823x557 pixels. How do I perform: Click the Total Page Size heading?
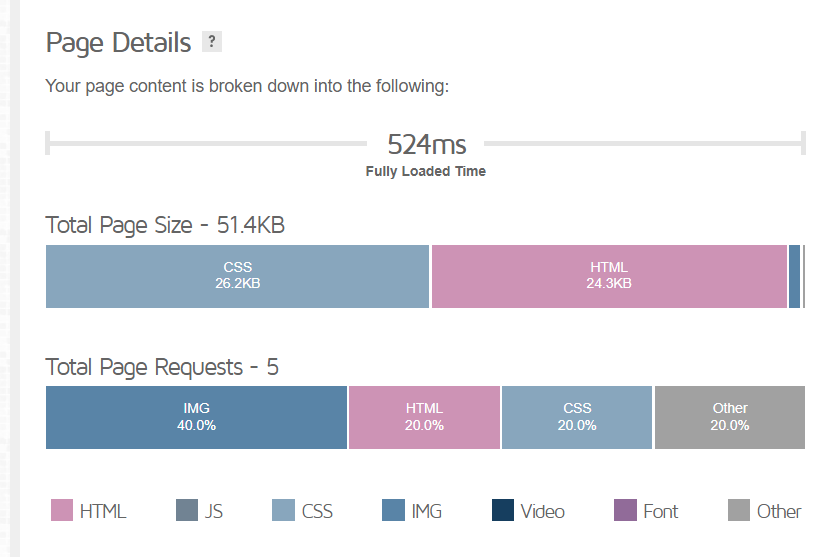click(165, 226)
